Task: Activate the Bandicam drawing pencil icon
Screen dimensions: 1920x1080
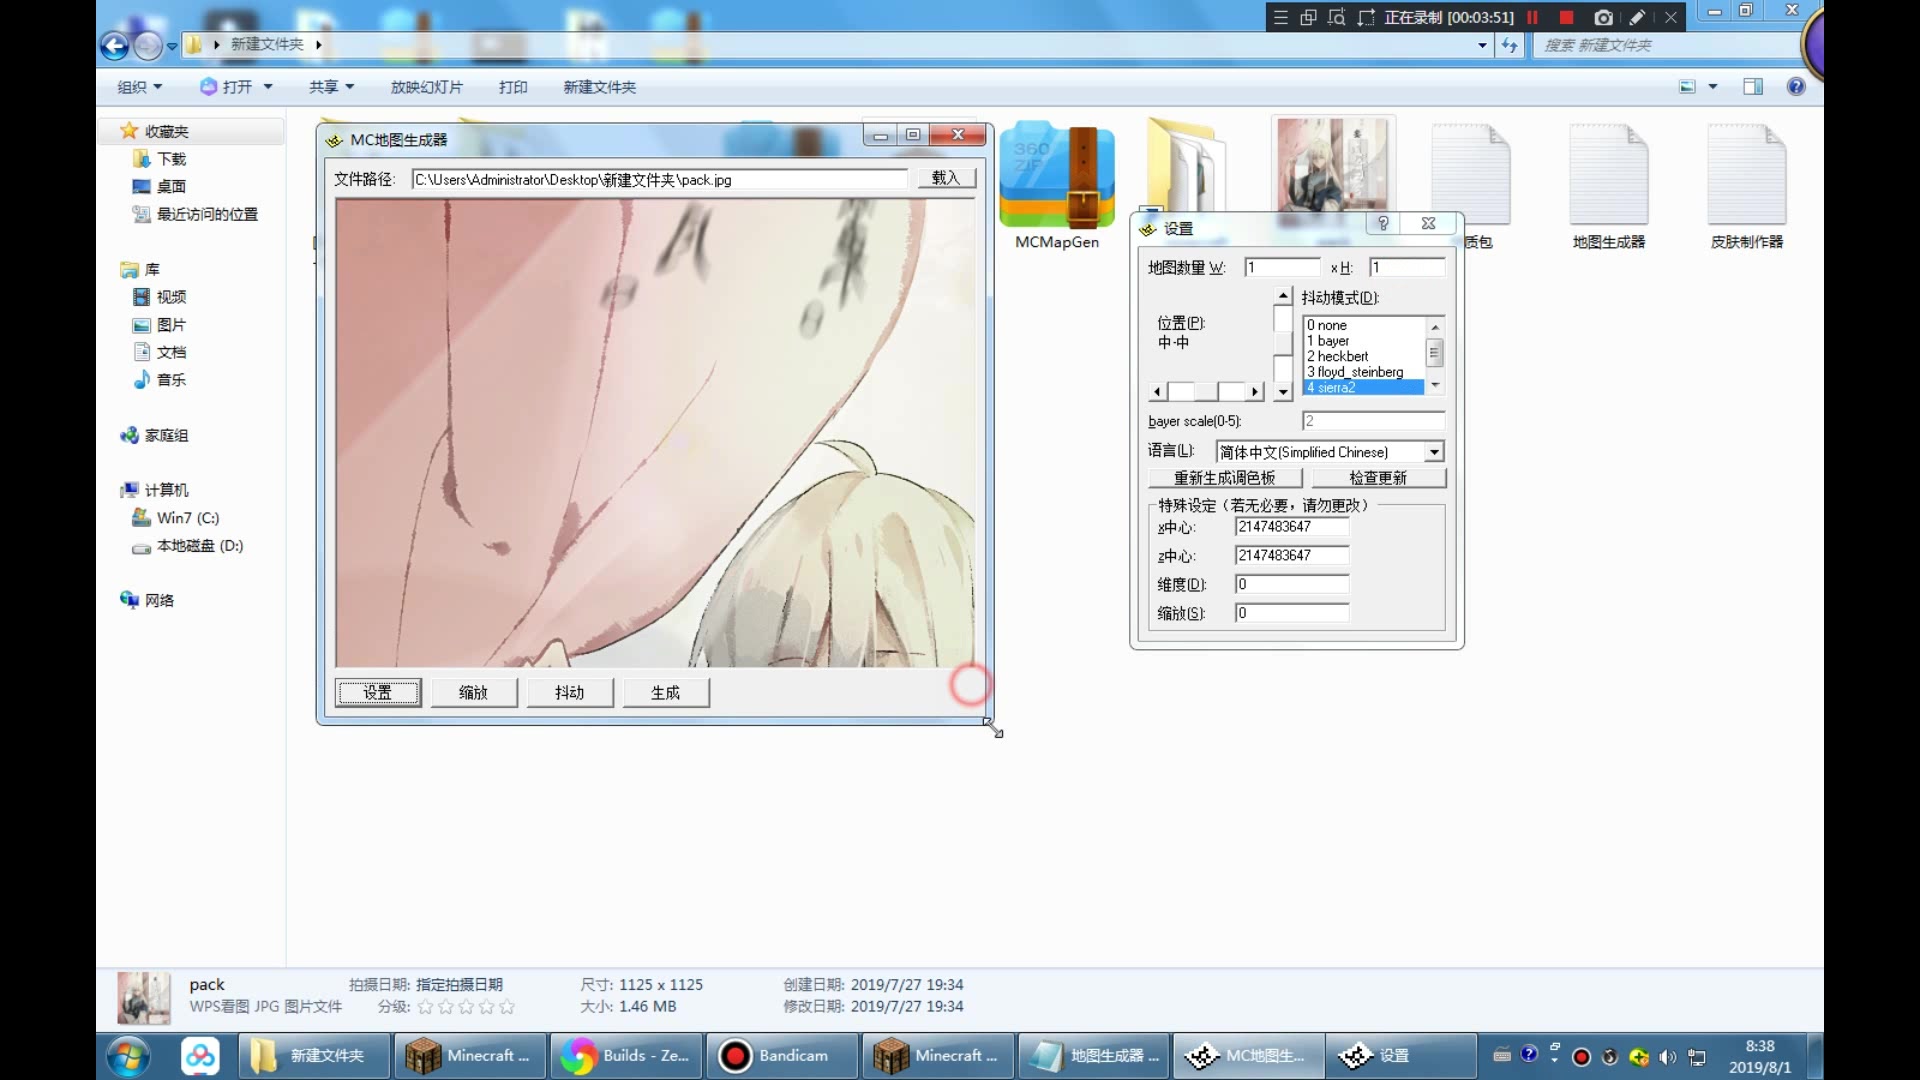Action: point(1637,17)
